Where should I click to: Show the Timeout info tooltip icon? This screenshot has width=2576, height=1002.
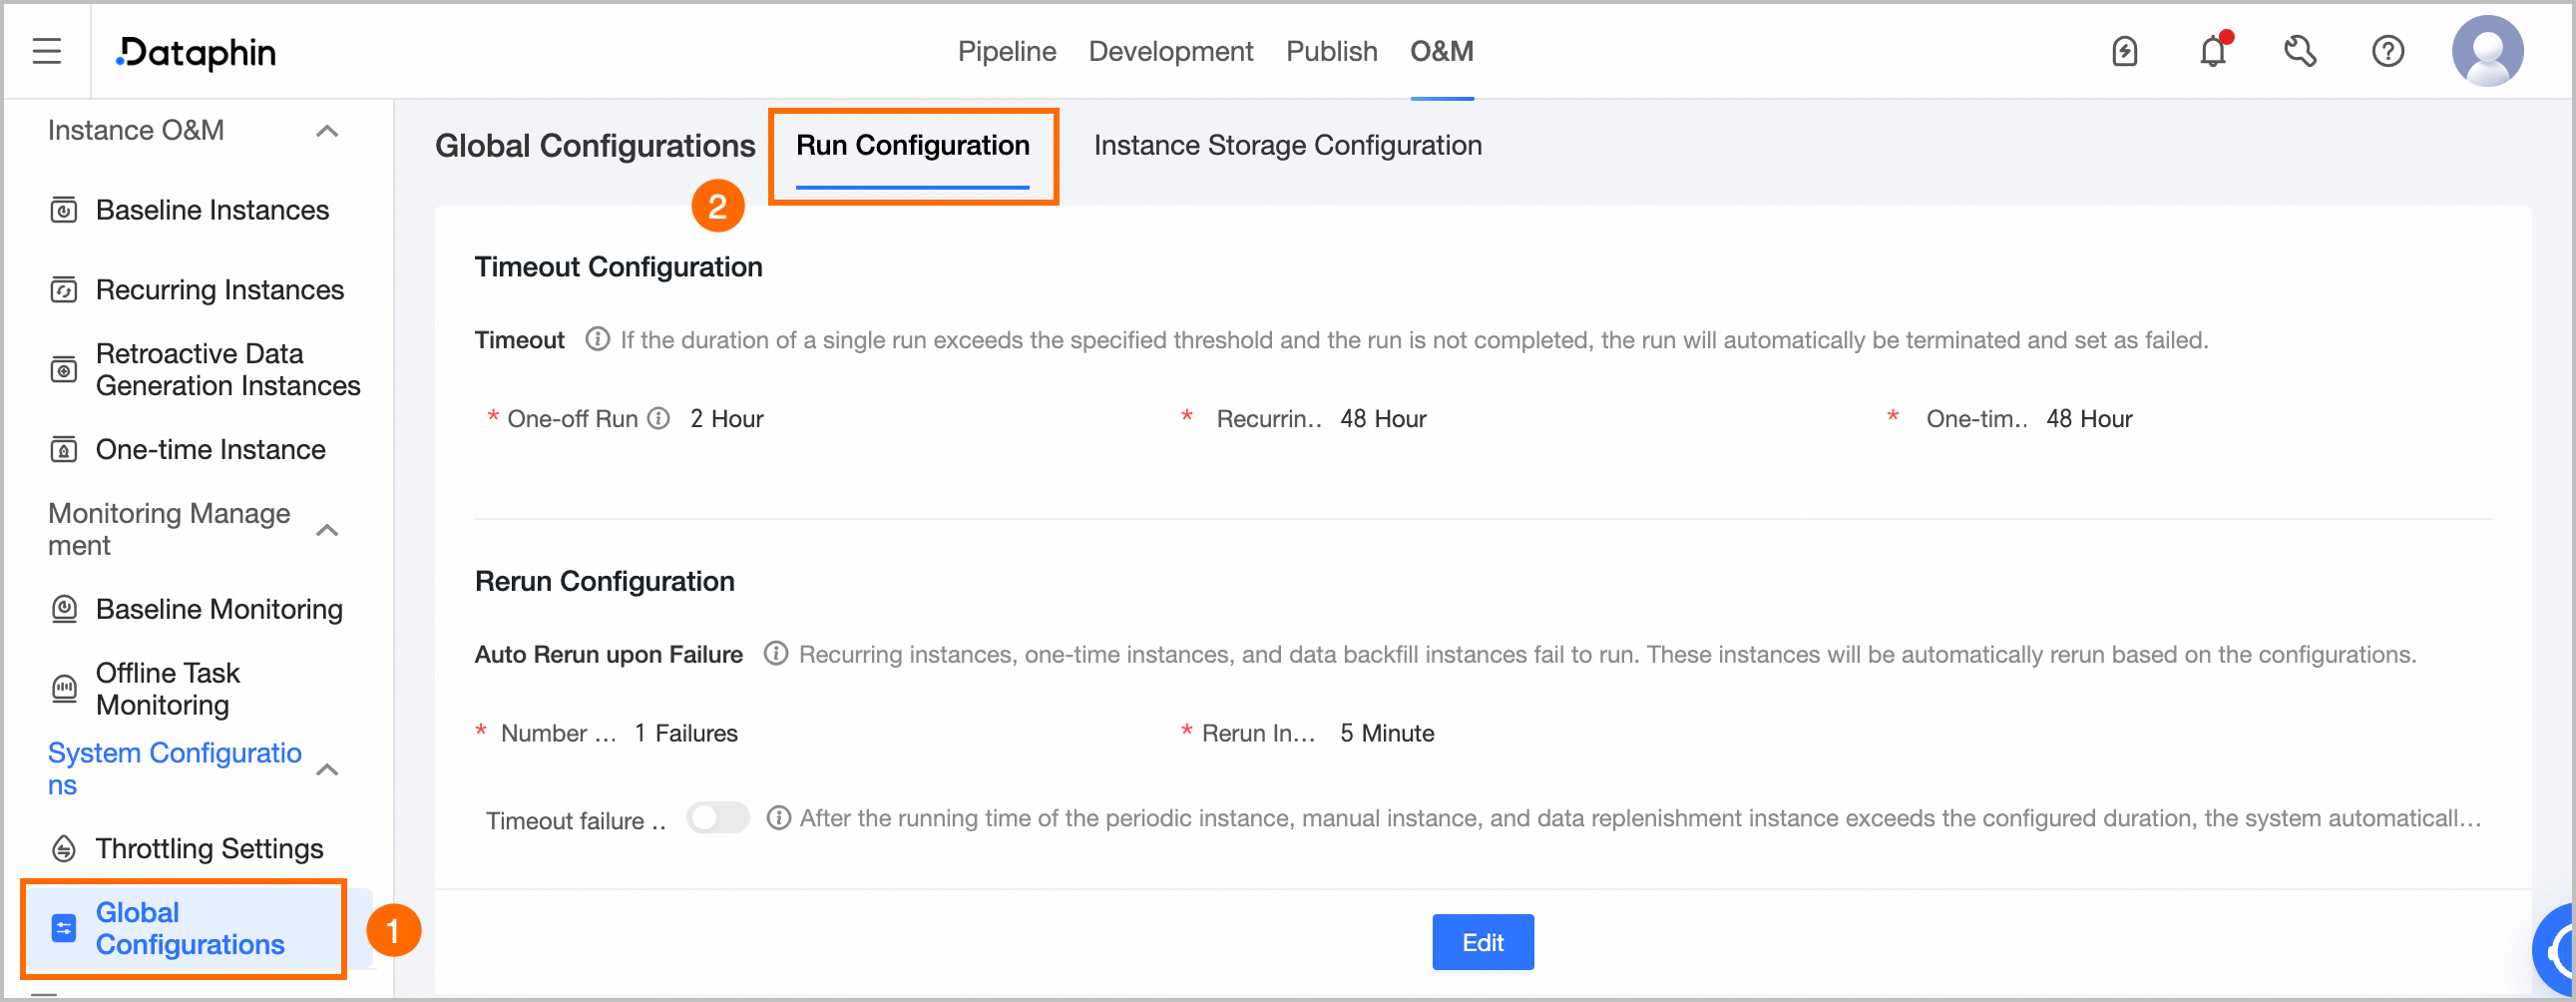(x=597, y=340)
